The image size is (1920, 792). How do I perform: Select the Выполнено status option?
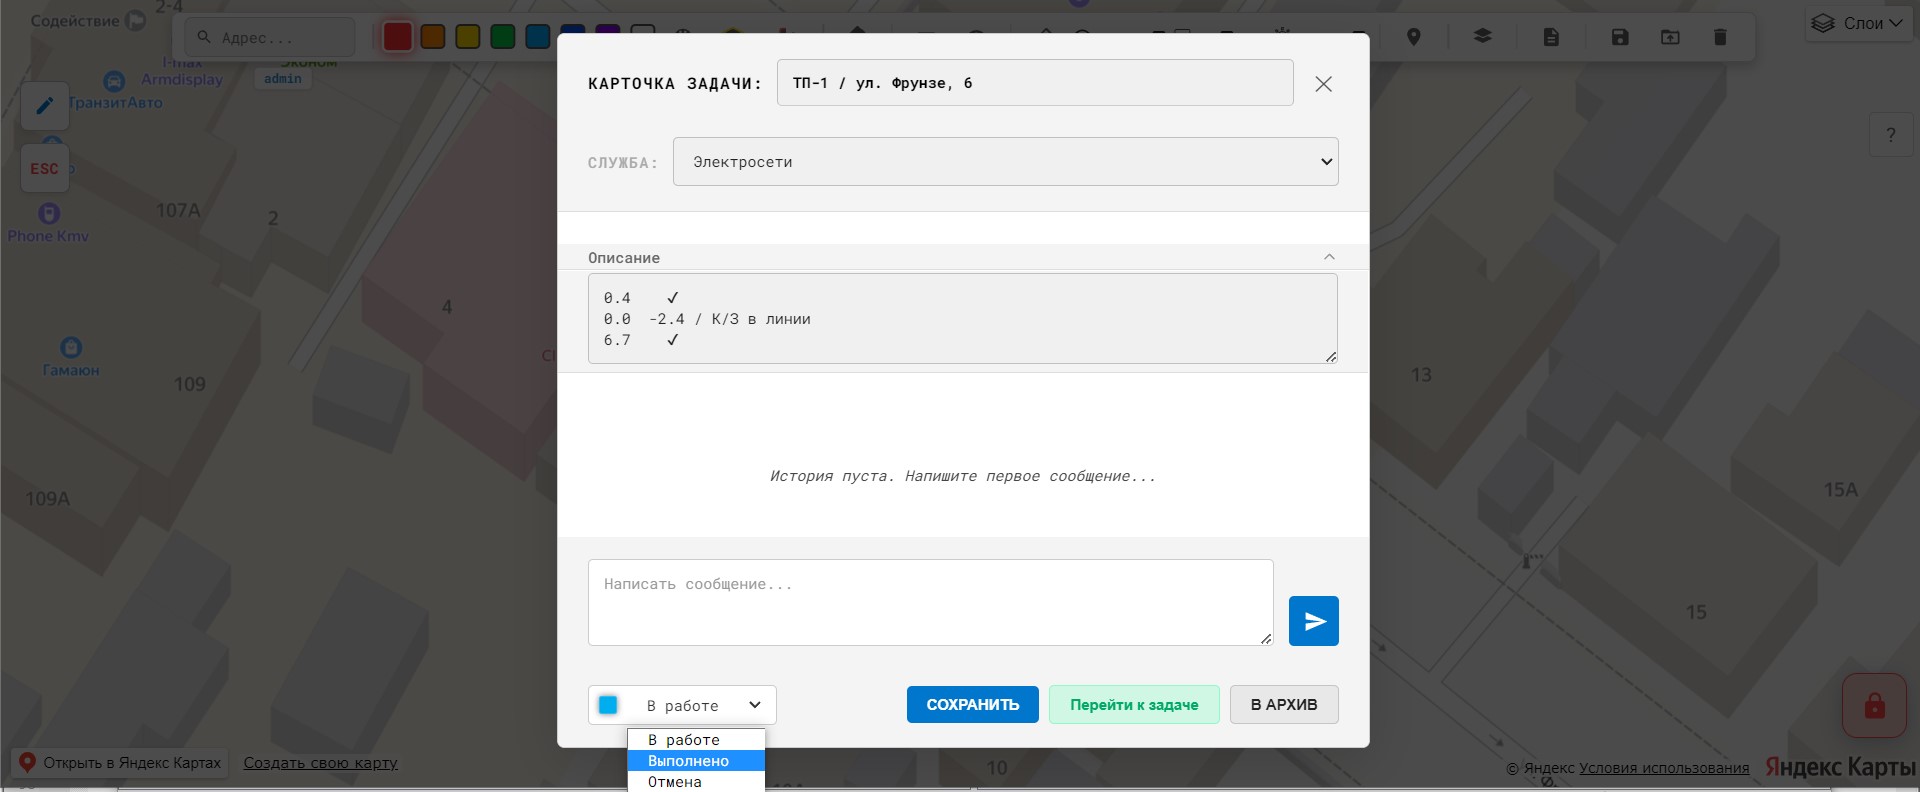(x=696, y=761)
